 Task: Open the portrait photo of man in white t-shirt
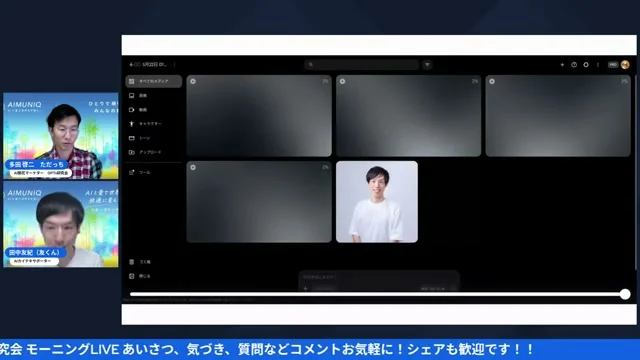click(x=377, y=202)
